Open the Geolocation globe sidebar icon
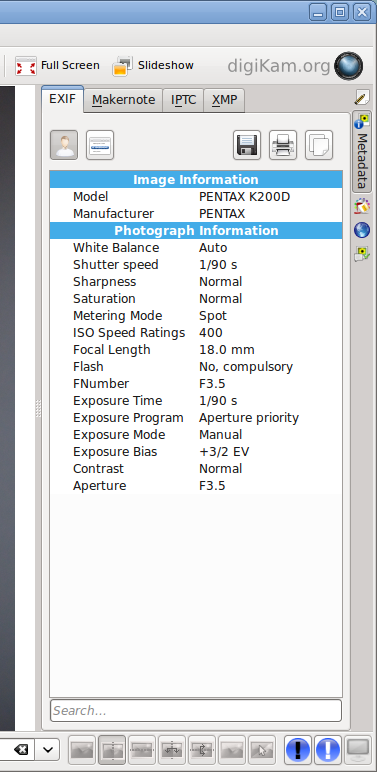Viewport: 377px width, 772px height. coord(362,229)
